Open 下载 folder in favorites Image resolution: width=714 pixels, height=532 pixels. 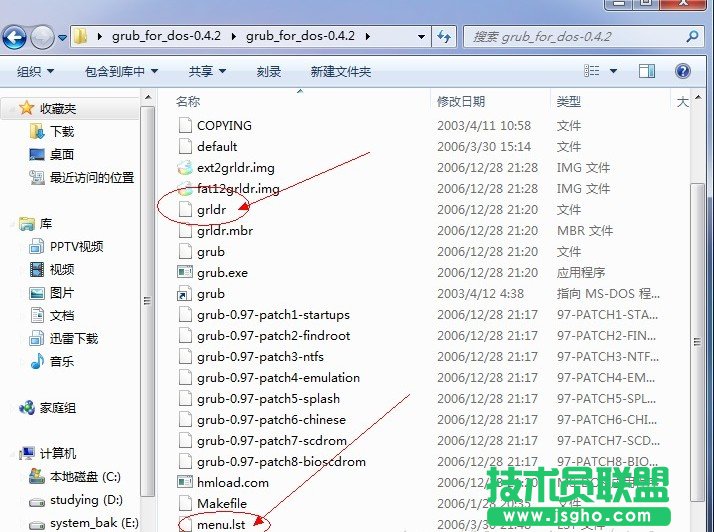tap(62, 132)
